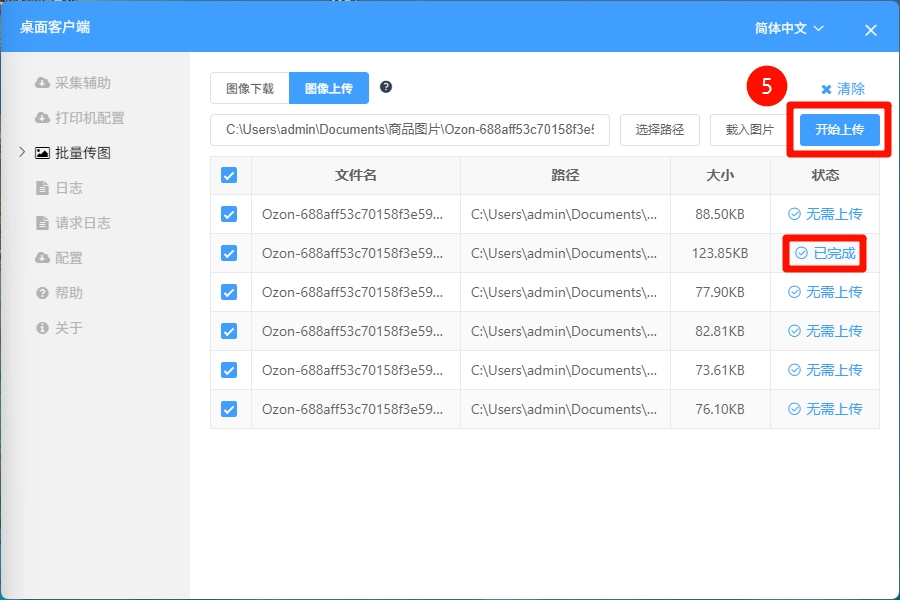Click the cloud icon beside 采集辅助

click(42, 83)
